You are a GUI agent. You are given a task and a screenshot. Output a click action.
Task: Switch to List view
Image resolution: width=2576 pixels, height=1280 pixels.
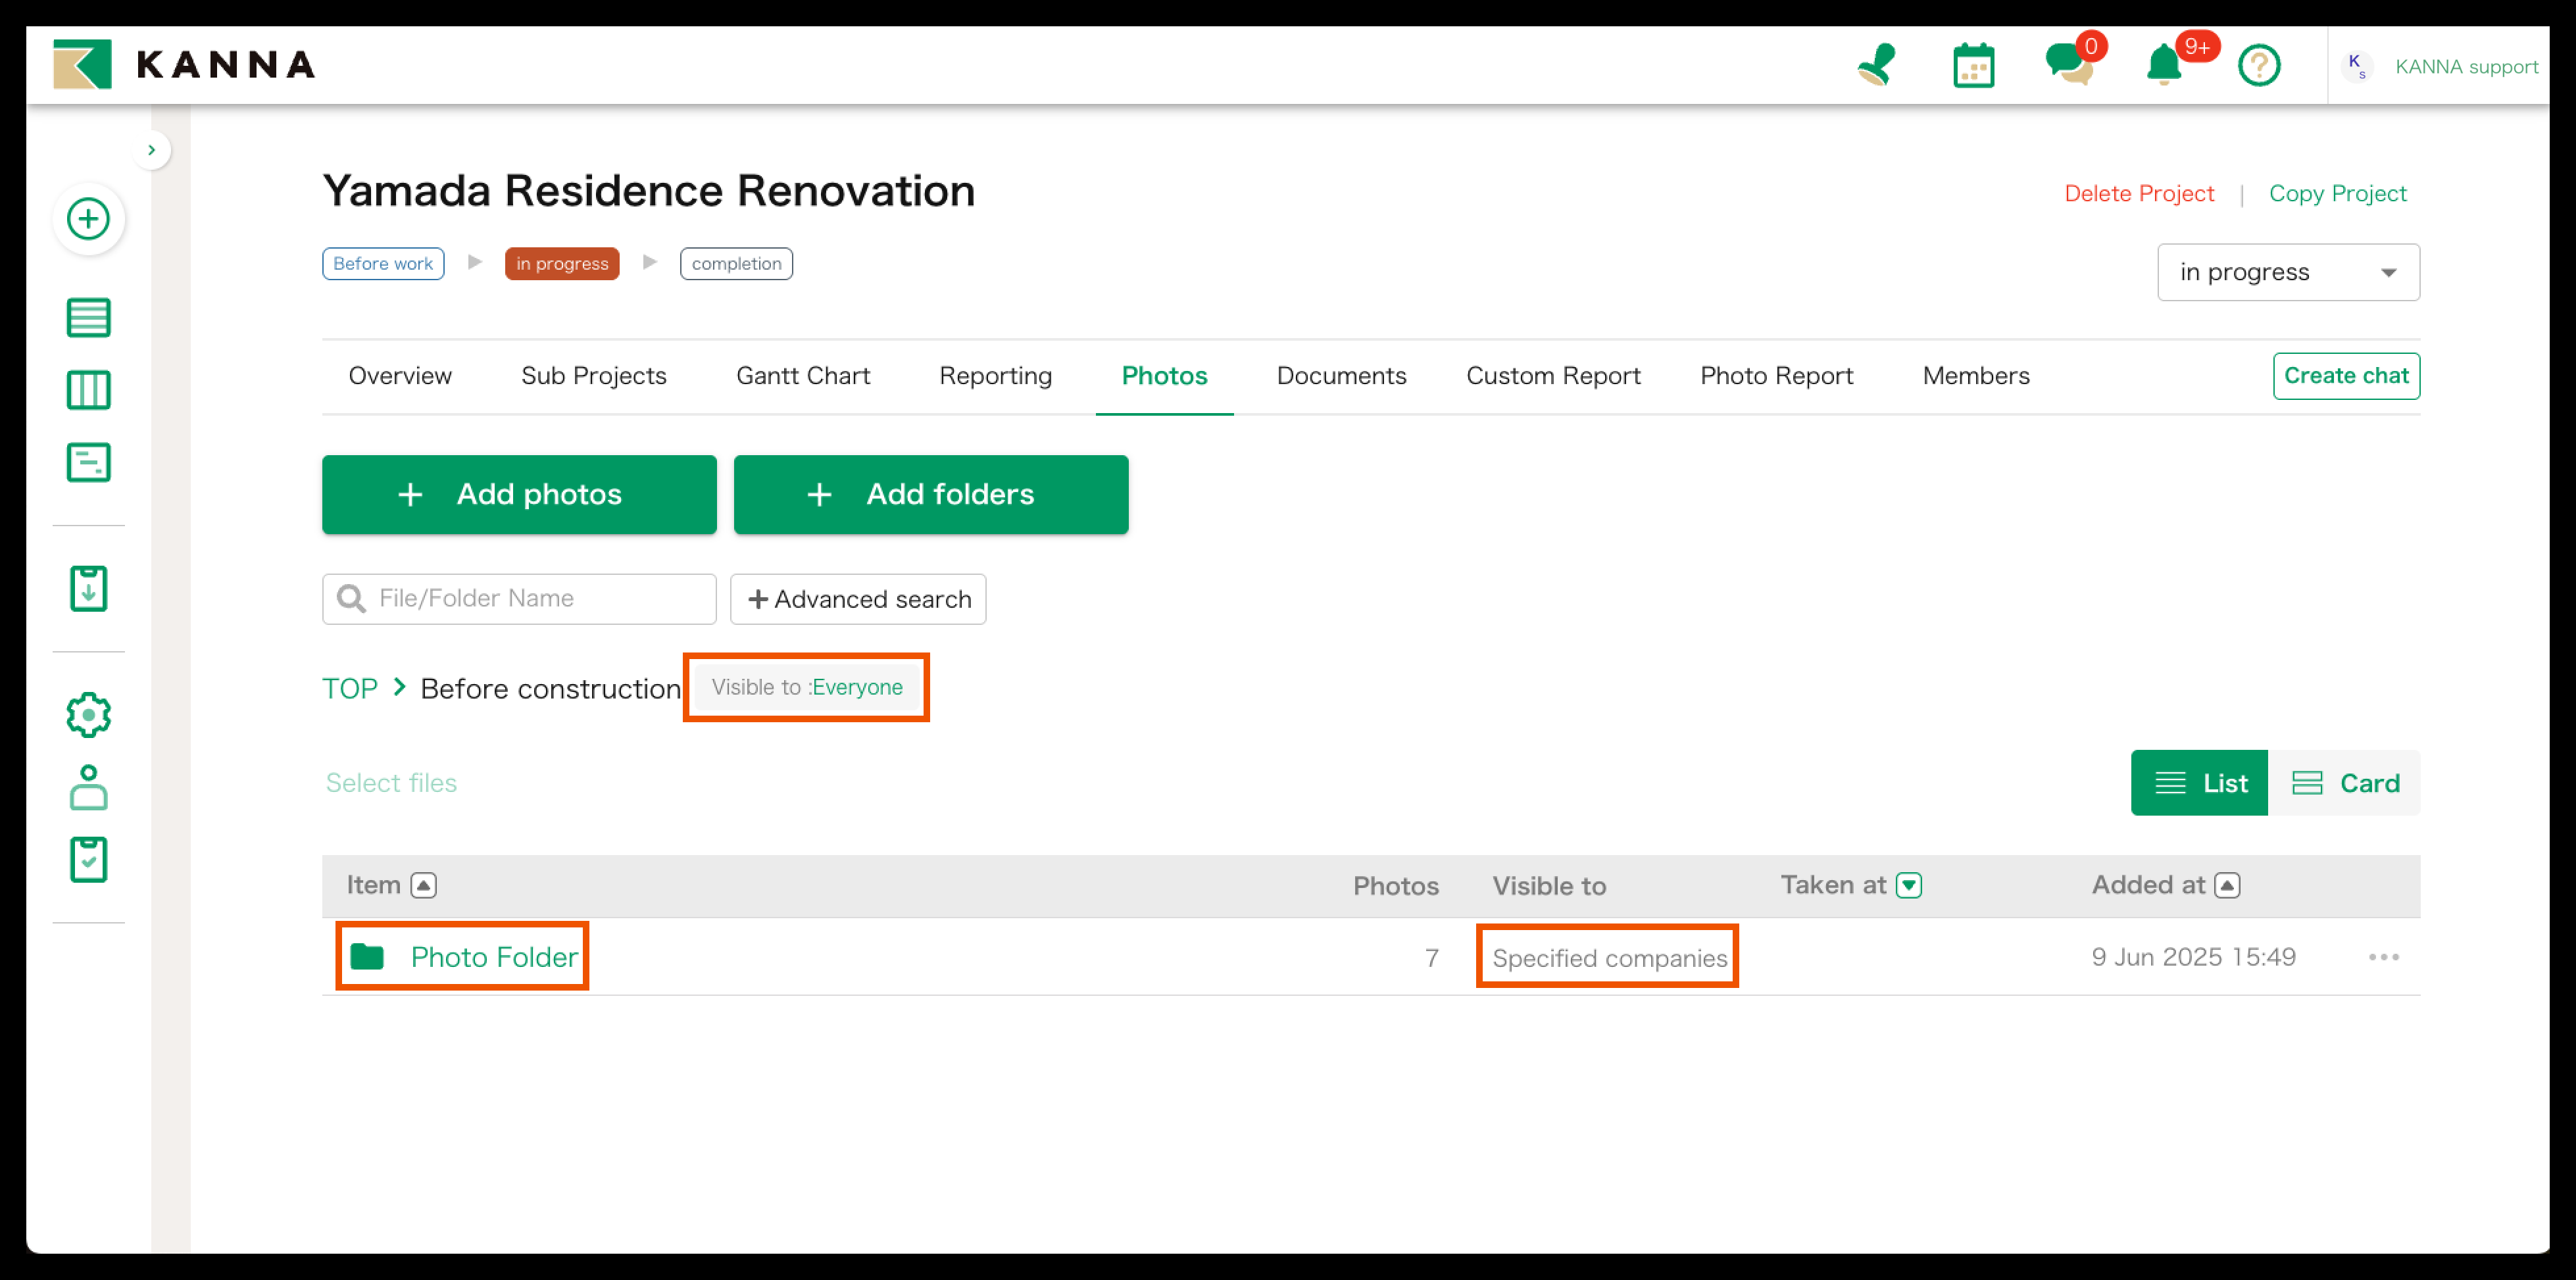tap(2199, 783)
